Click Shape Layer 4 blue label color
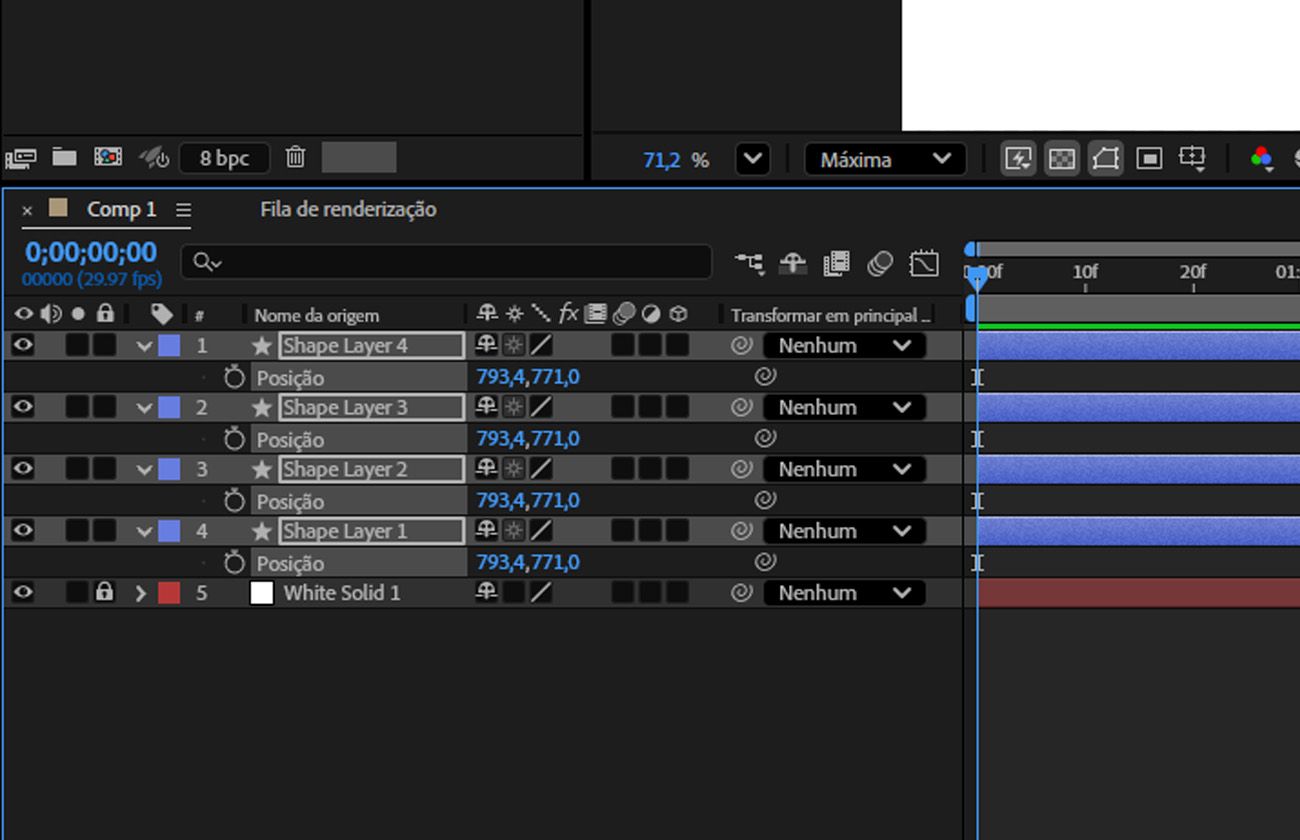The height and width of the screenshot is (840, 1300). pos(169,345)
